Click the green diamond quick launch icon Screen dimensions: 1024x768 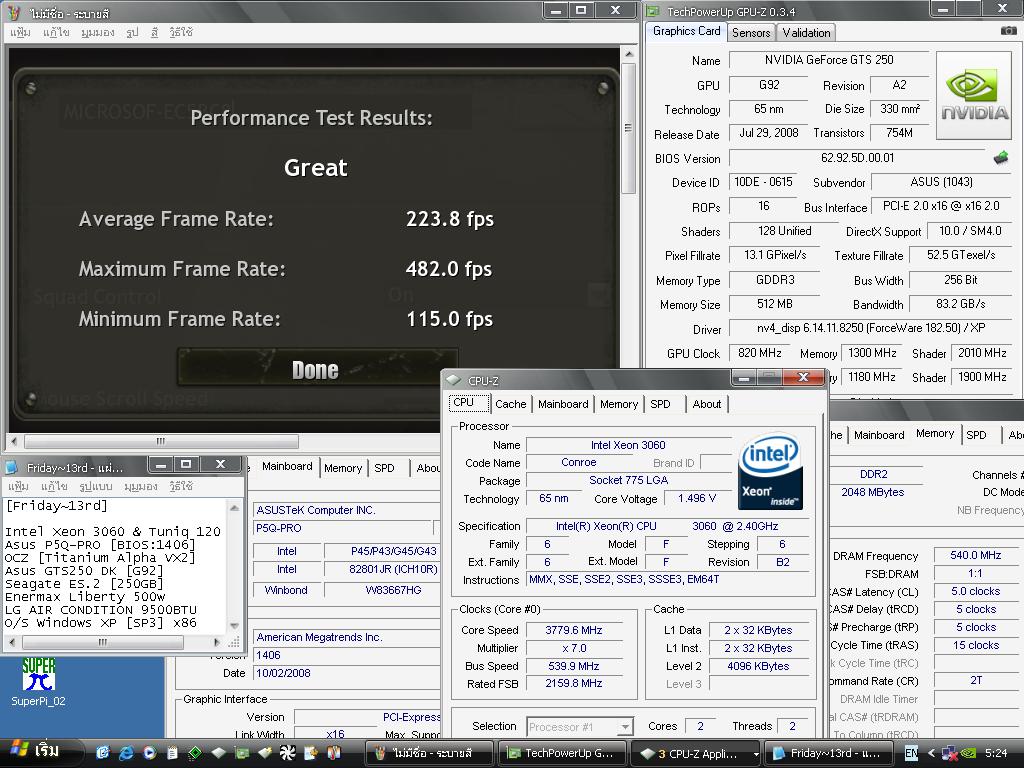click(x=195, y=753)
